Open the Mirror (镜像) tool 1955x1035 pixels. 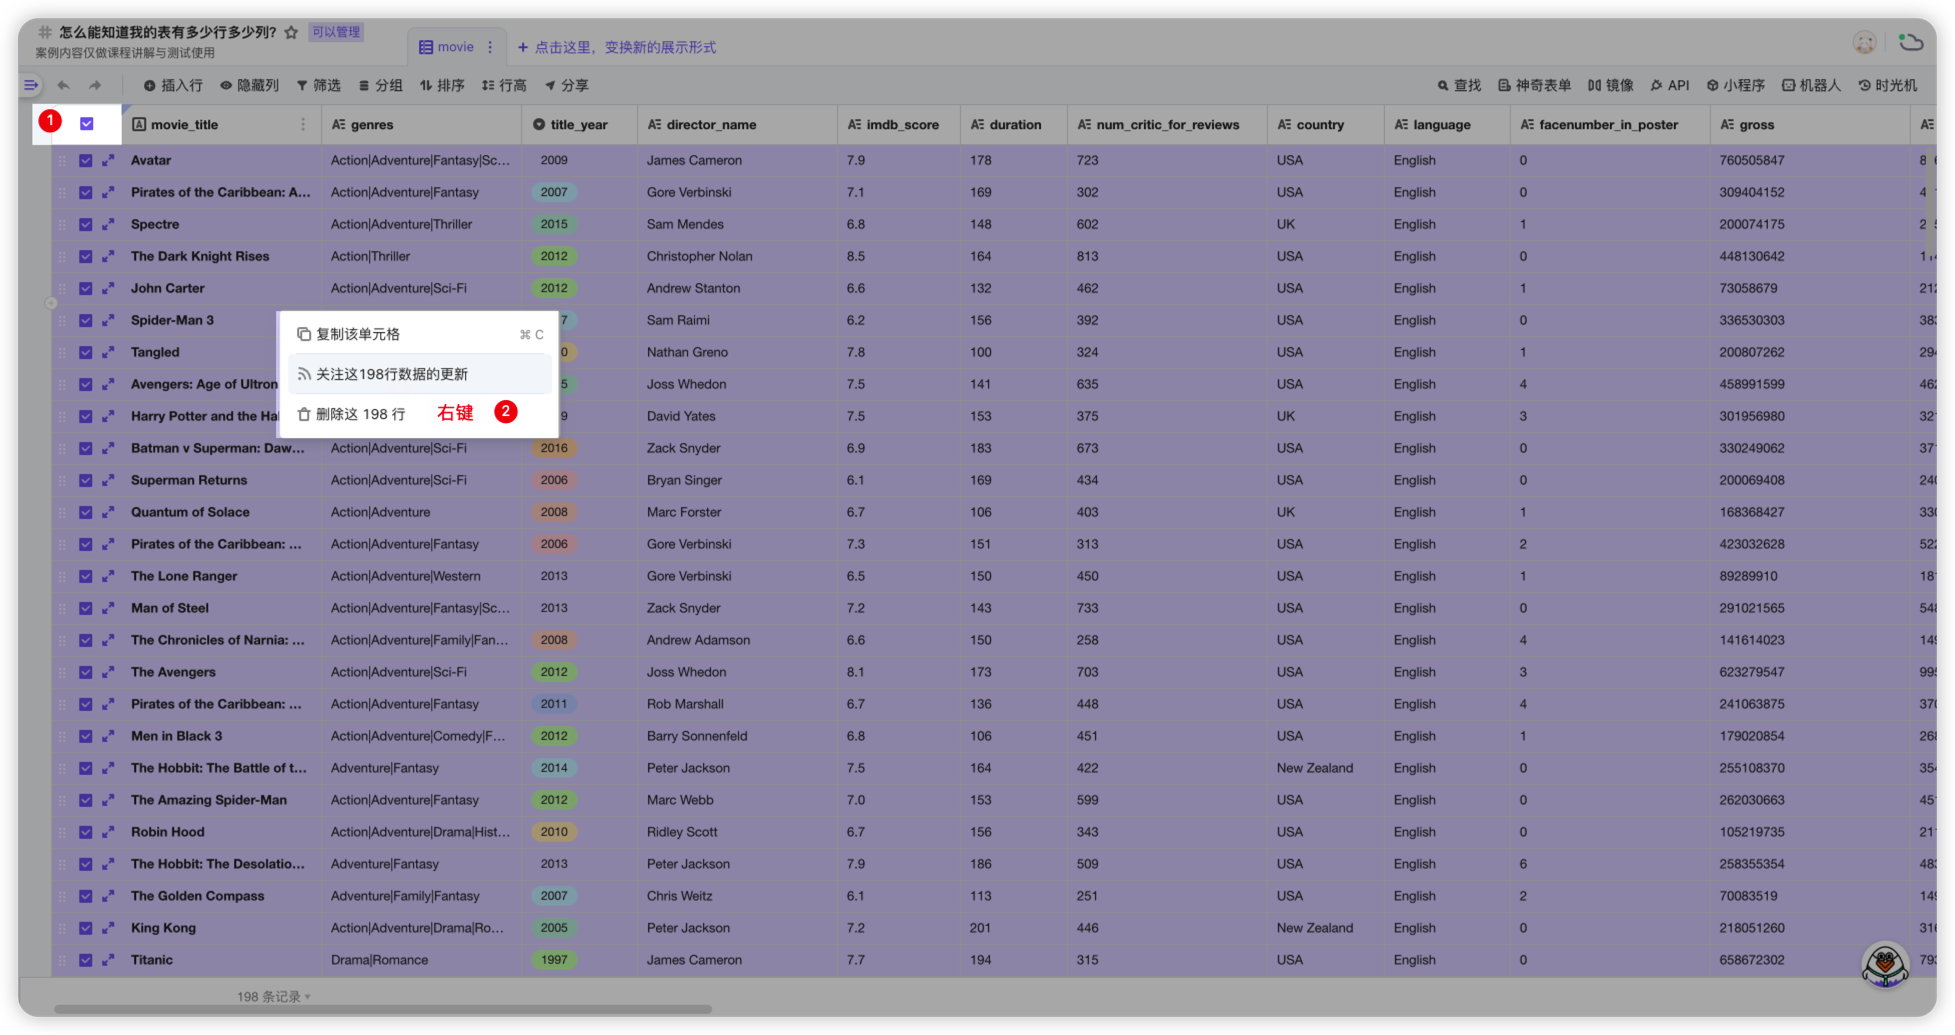tap(1610, 86)
